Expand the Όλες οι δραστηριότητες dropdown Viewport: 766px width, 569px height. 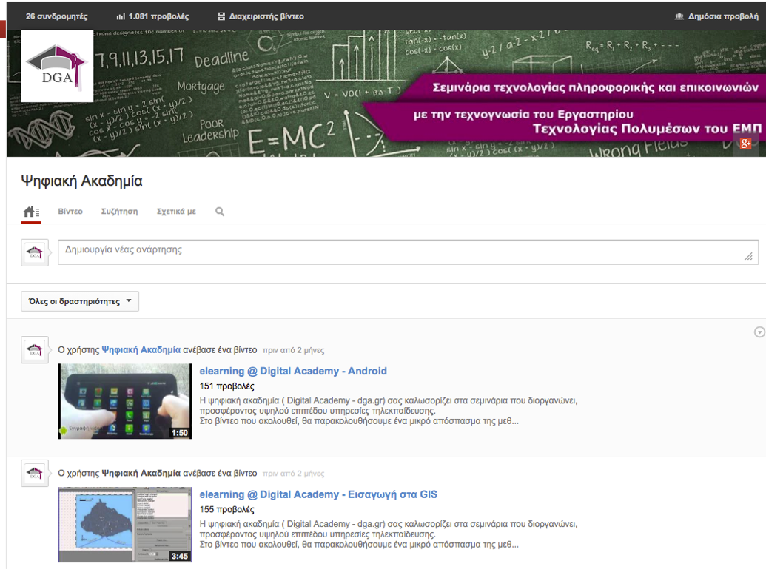click(x=80, y=301)
